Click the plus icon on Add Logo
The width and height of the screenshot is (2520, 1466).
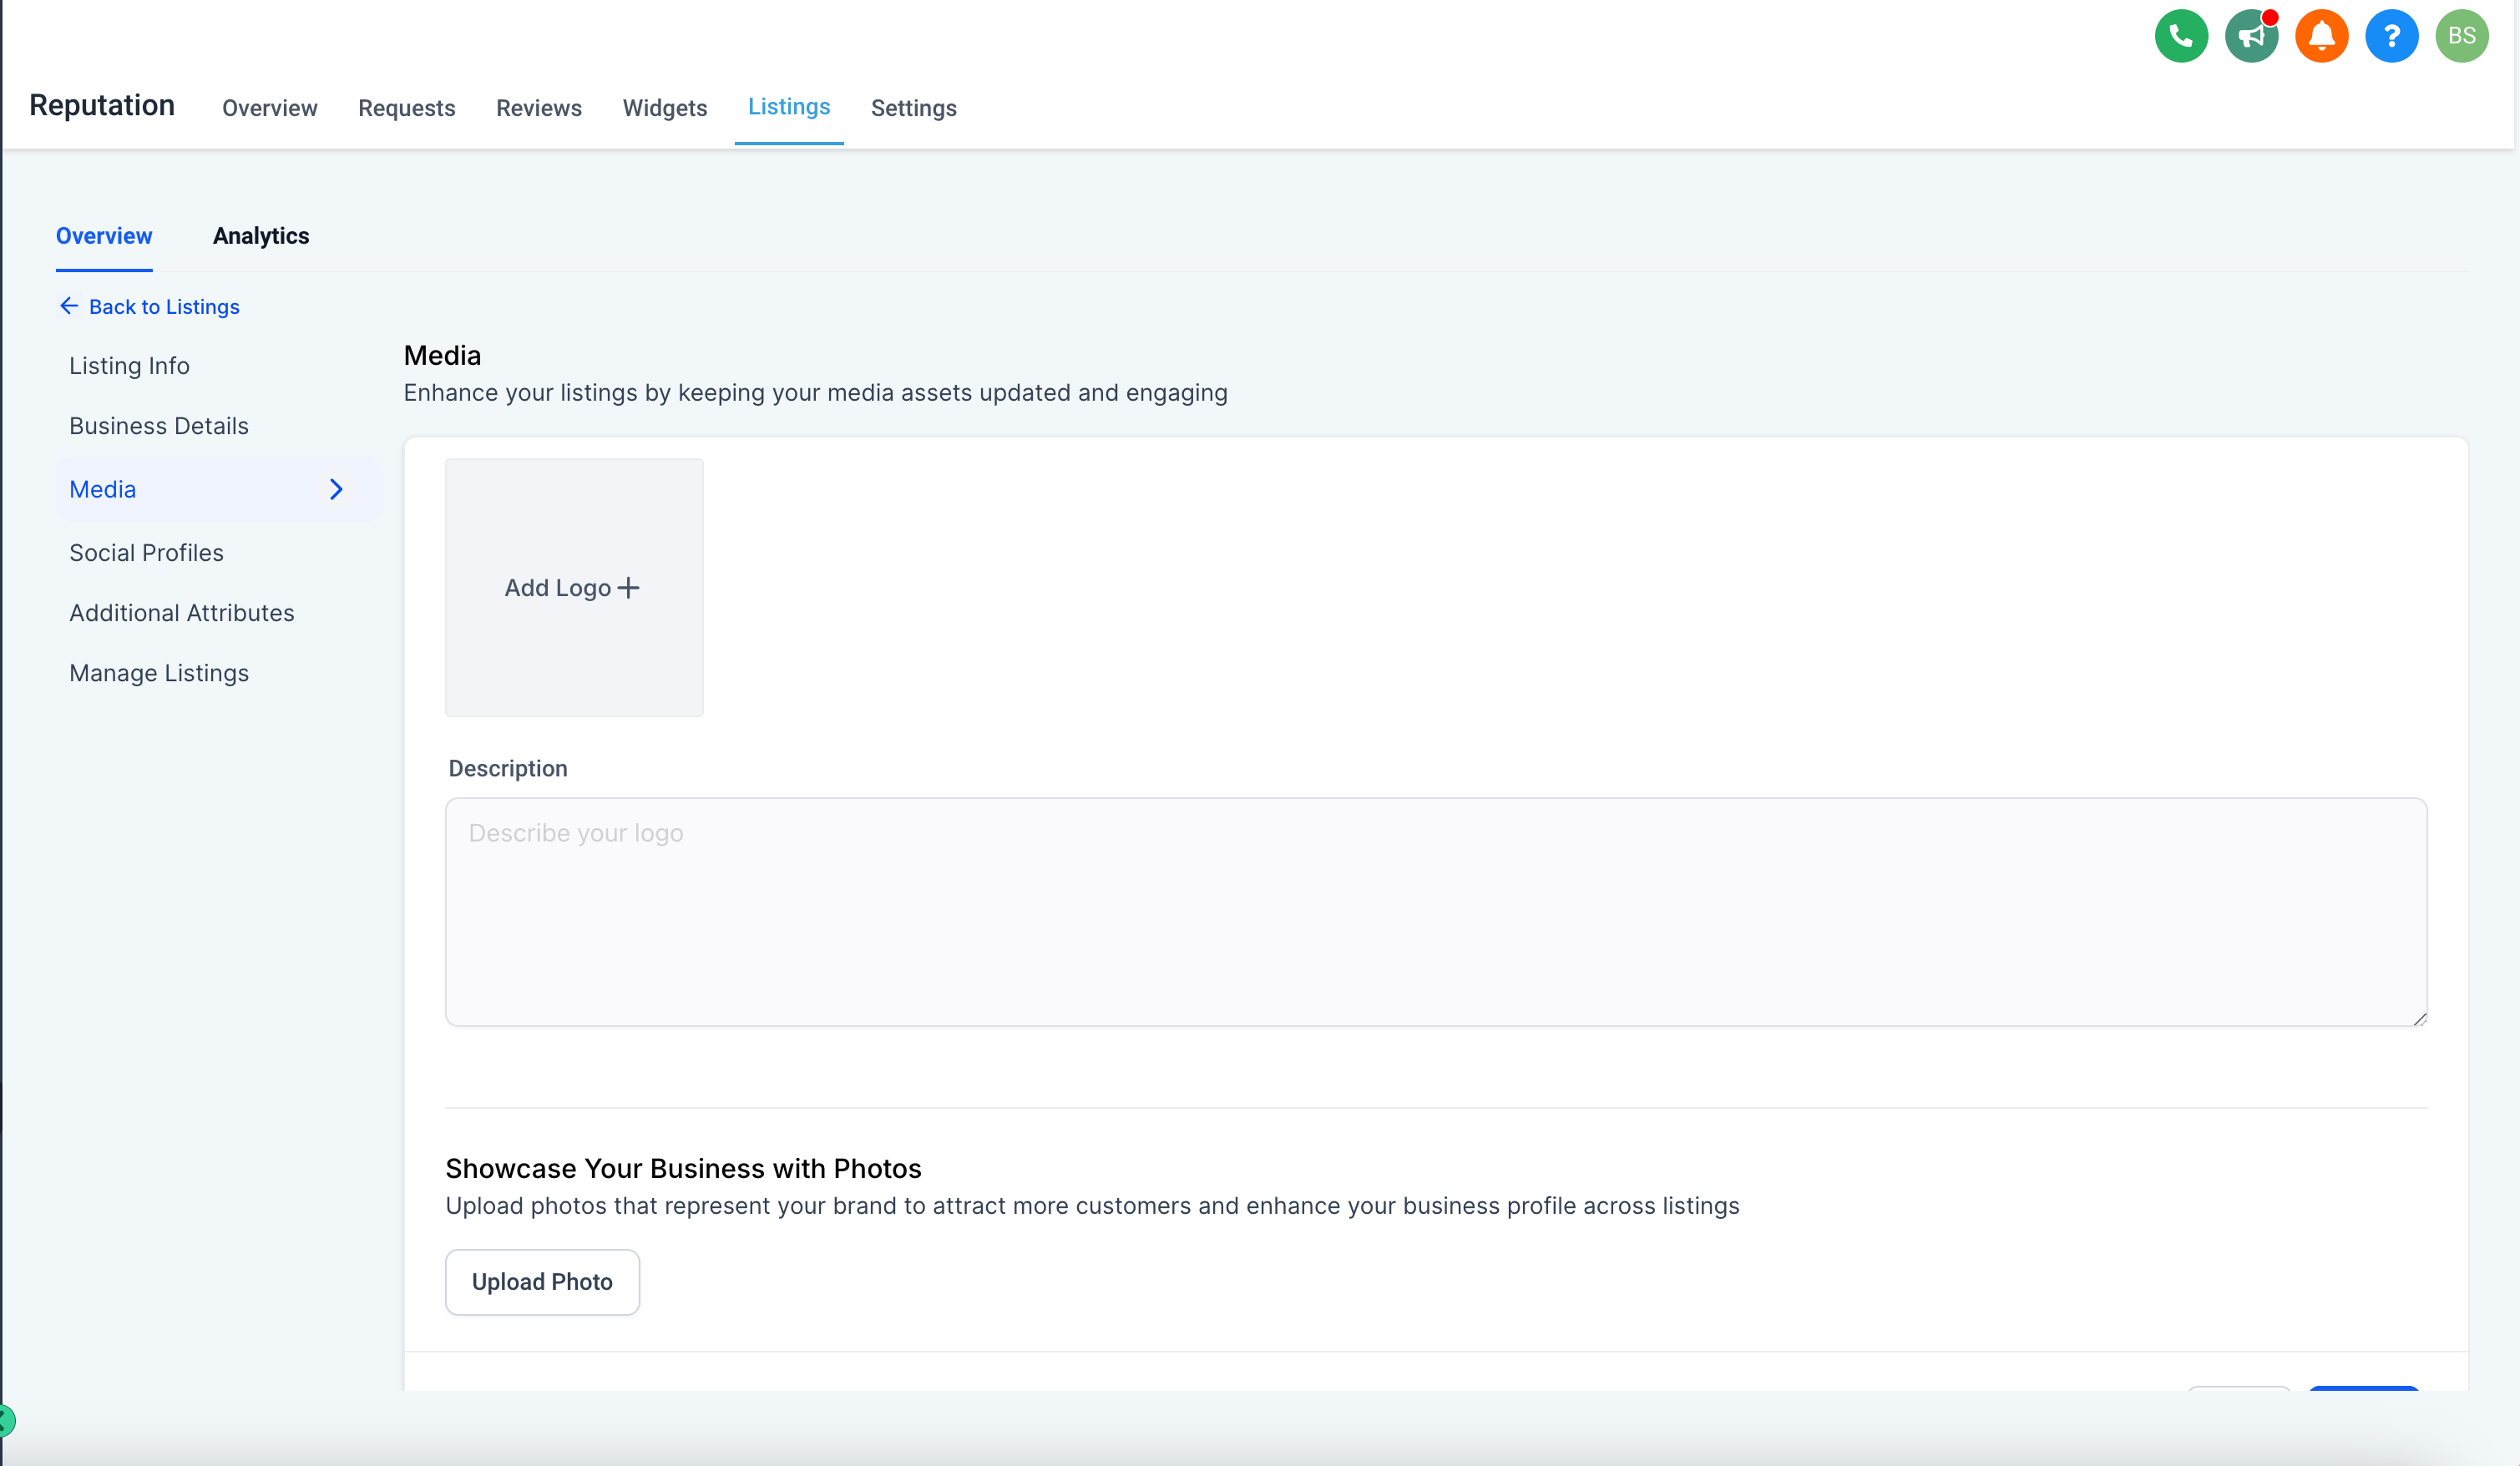tap(628, 588)
